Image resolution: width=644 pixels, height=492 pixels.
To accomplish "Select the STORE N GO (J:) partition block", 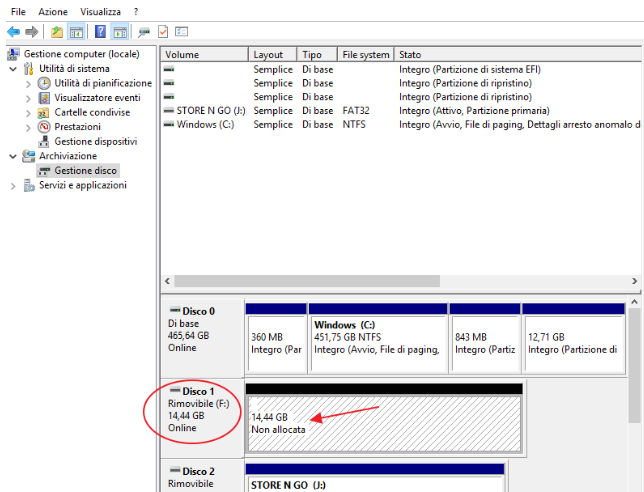I will tap(375, 478).
